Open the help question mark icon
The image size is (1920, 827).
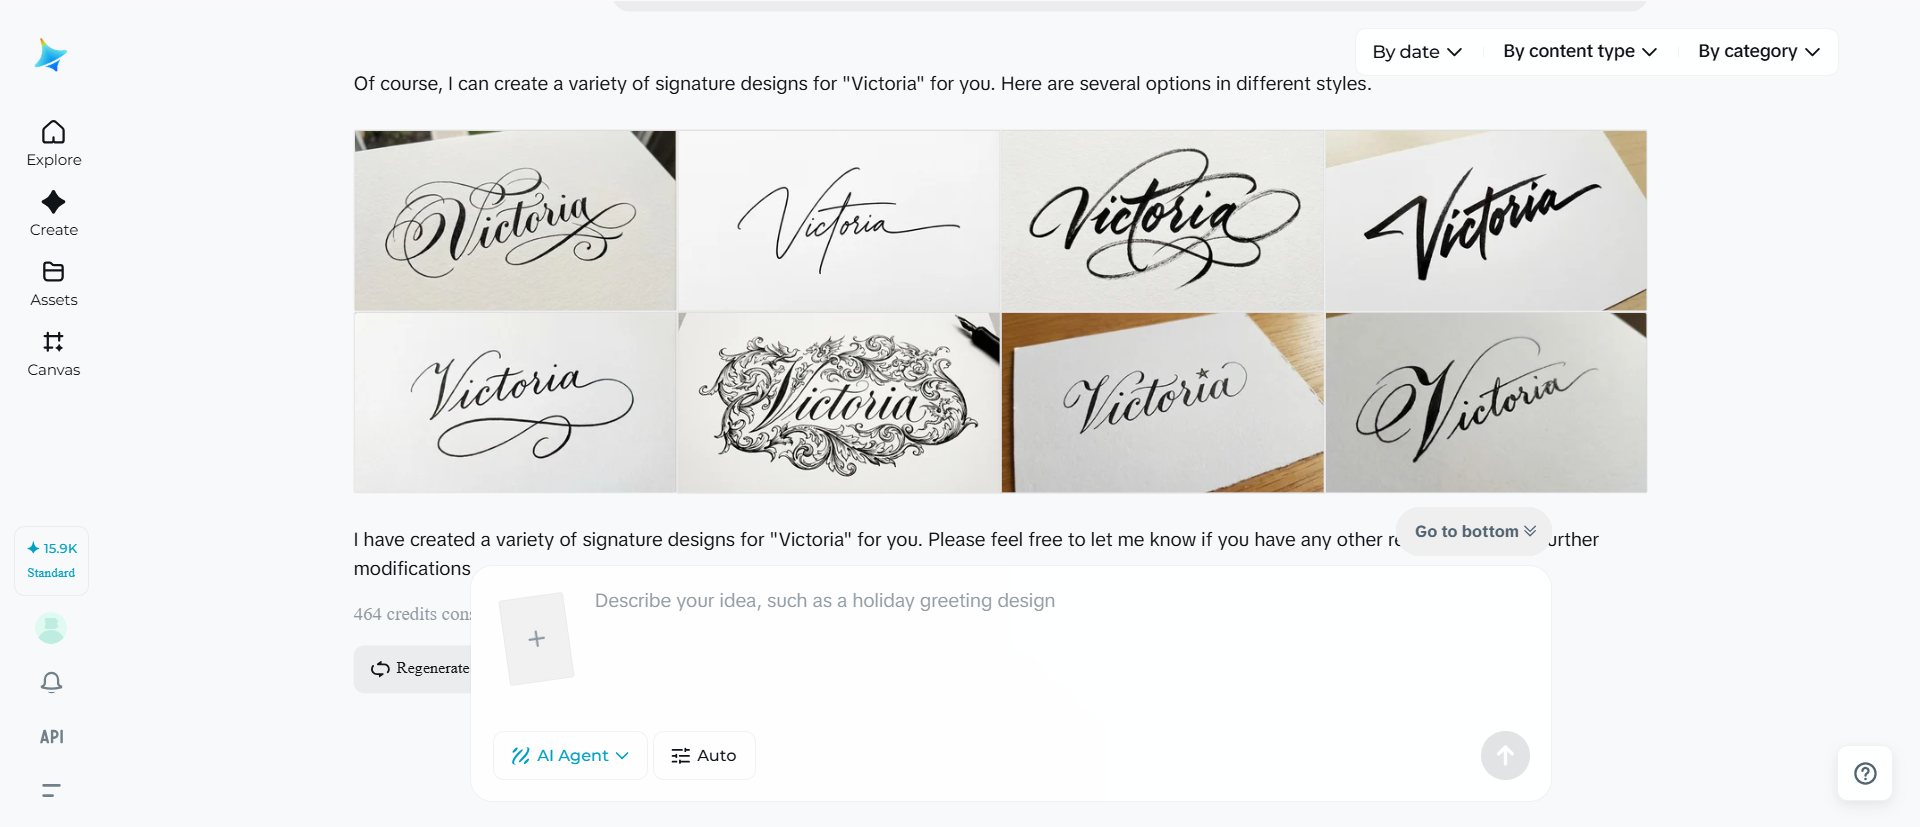(x=1865, y=773)
